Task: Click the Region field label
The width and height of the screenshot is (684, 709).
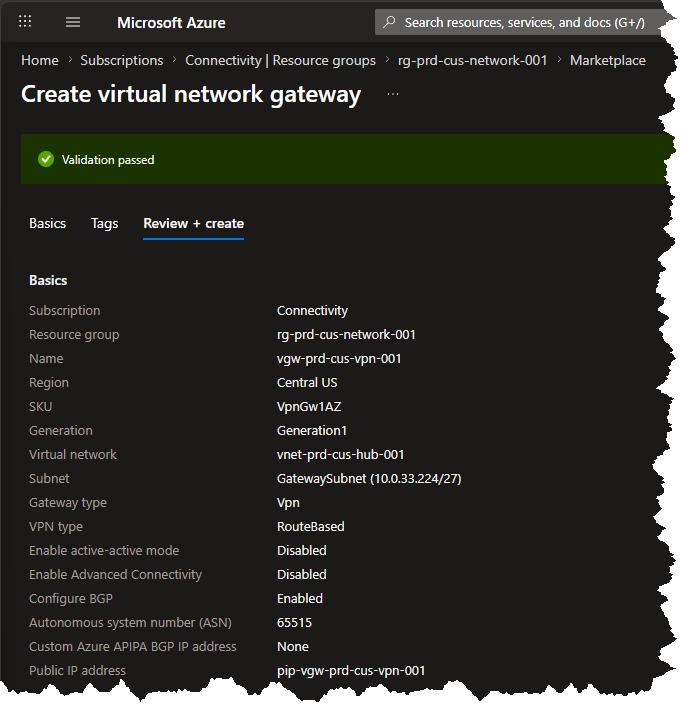Action: (x=49, y=383)
